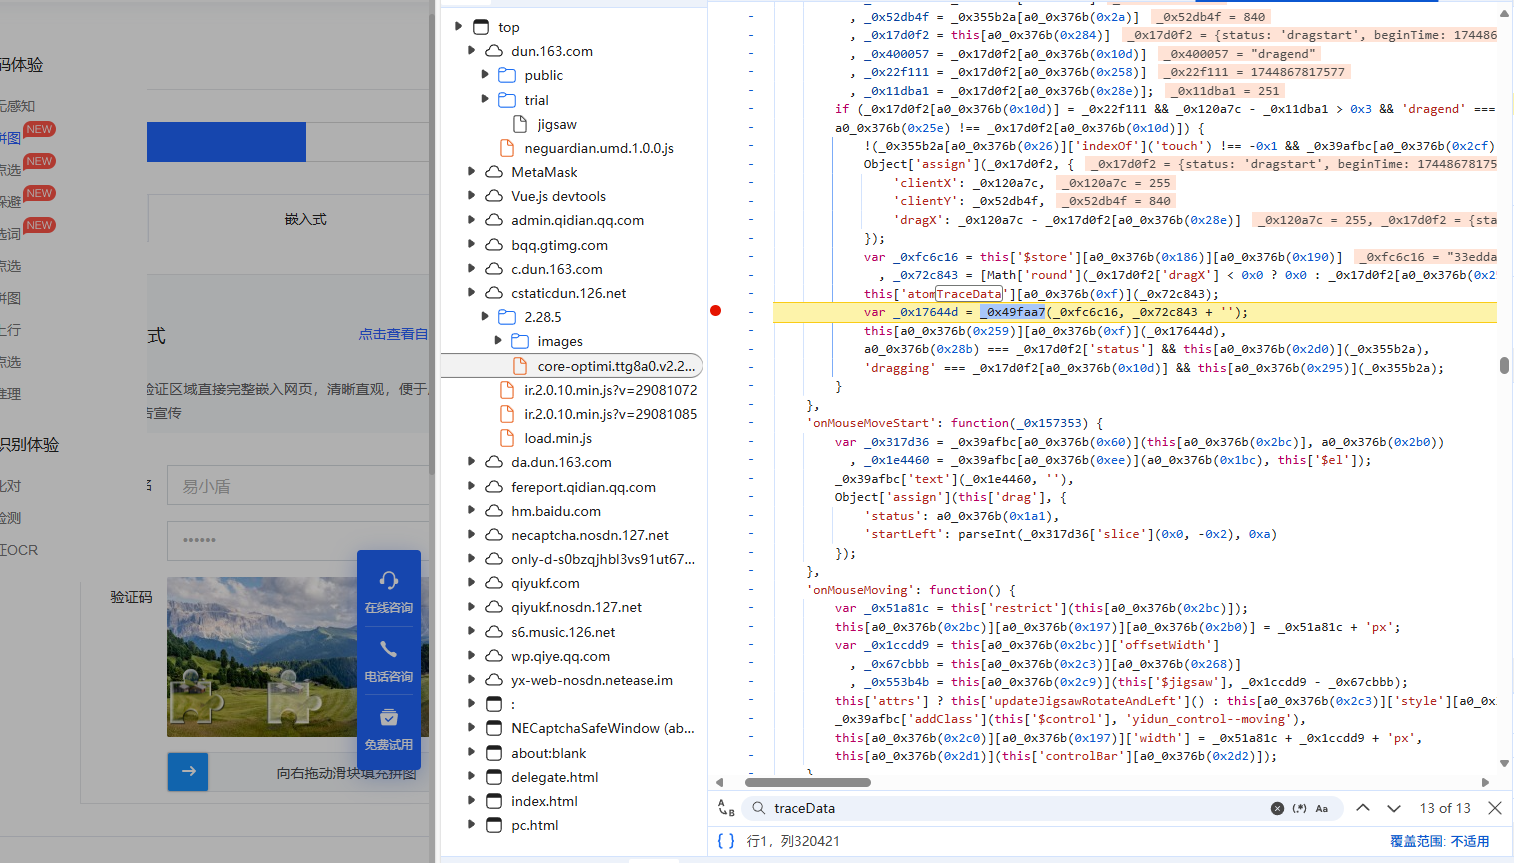Toggle replace mode icon in search bar

[x=726, y=808]
